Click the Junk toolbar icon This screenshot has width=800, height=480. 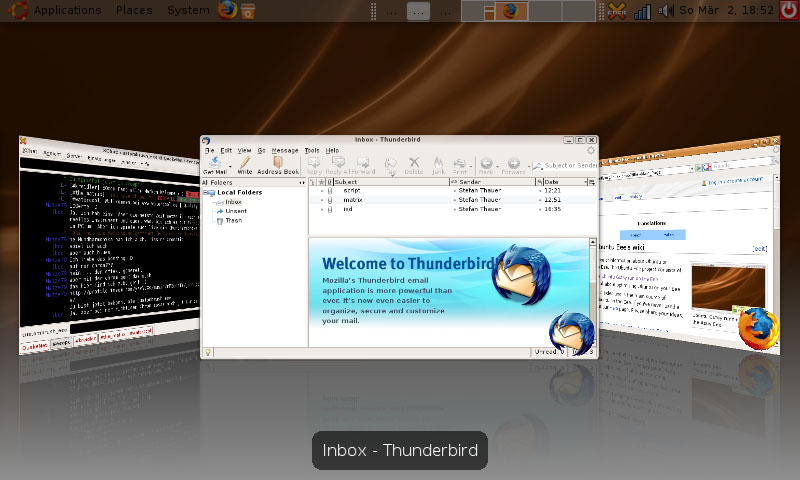coord(438,164)
